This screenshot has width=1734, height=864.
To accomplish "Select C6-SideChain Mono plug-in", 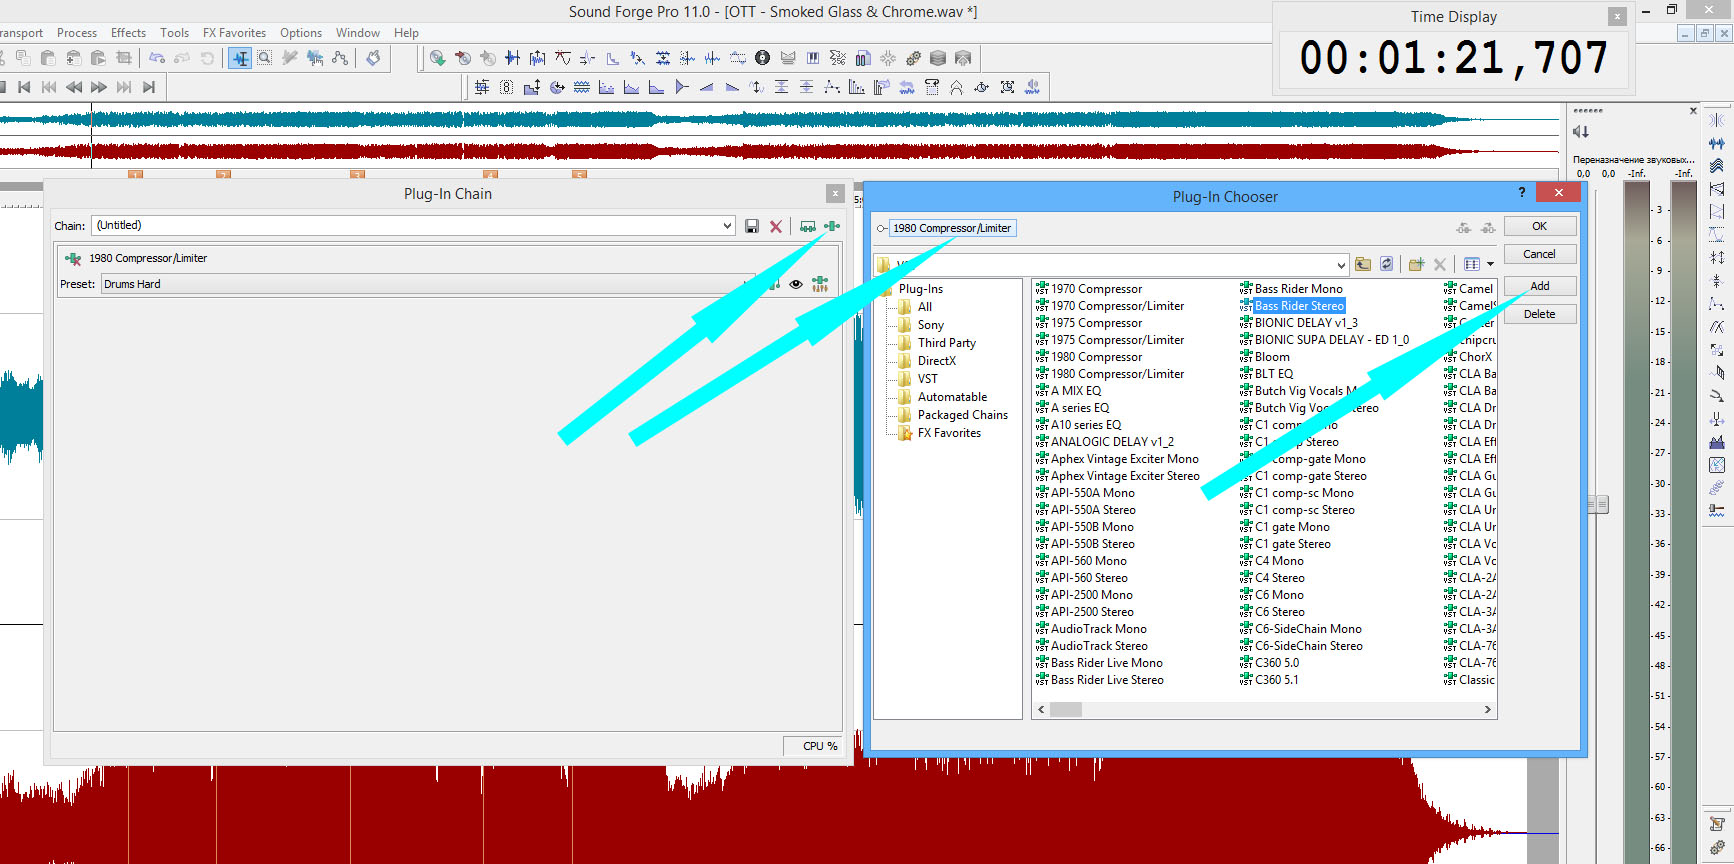I will pyautogui.click(x=1308, y=629).
